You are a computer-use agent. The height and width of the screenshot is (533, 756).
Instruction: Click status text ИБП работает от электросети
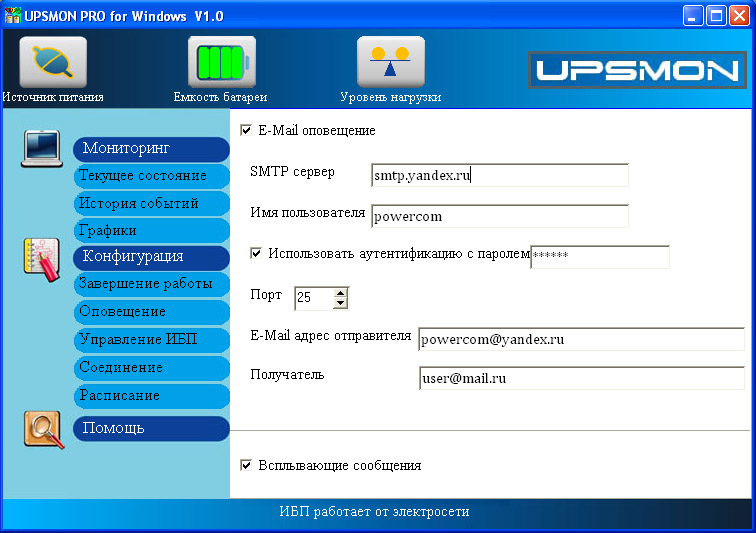coord(374,512)
